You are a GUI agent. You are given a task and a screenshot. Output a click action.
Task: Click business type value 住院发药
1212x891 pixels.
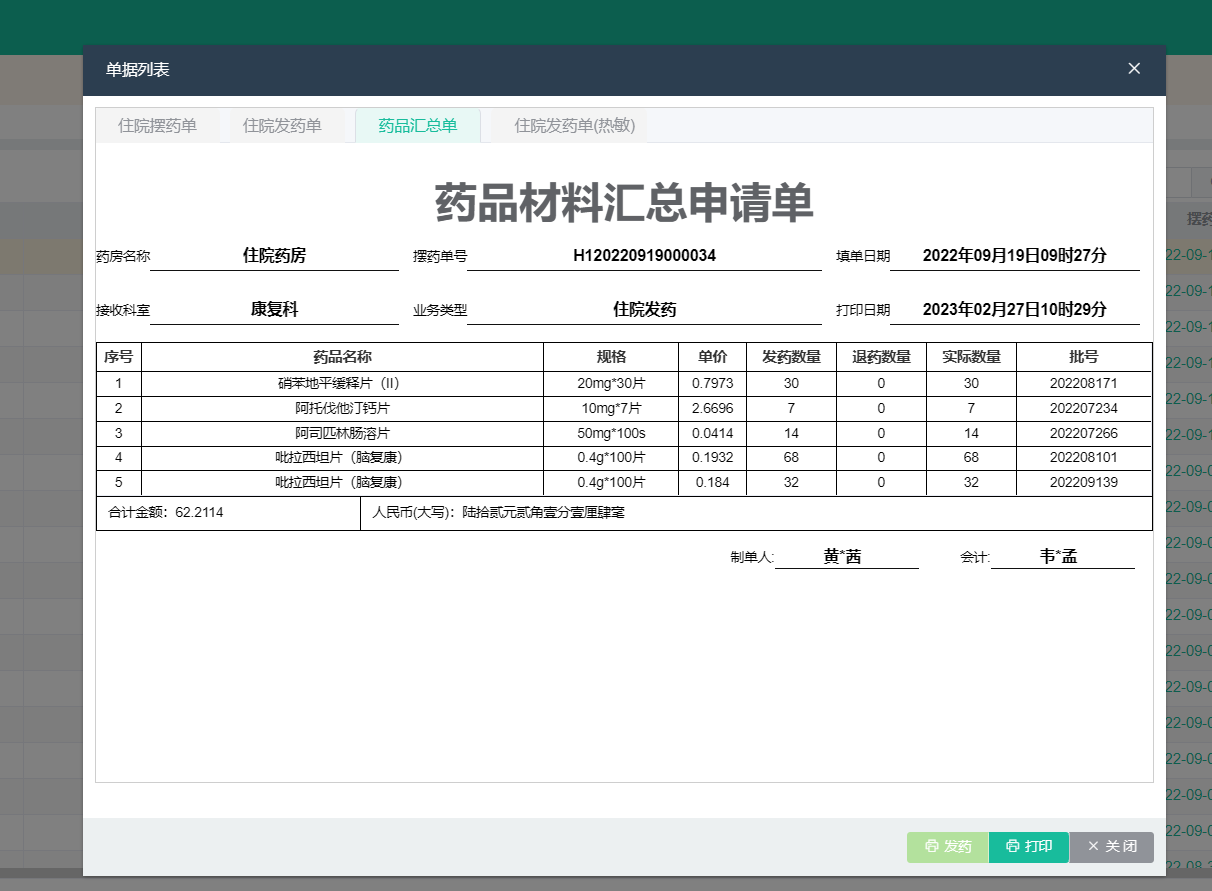click(644, 309)
